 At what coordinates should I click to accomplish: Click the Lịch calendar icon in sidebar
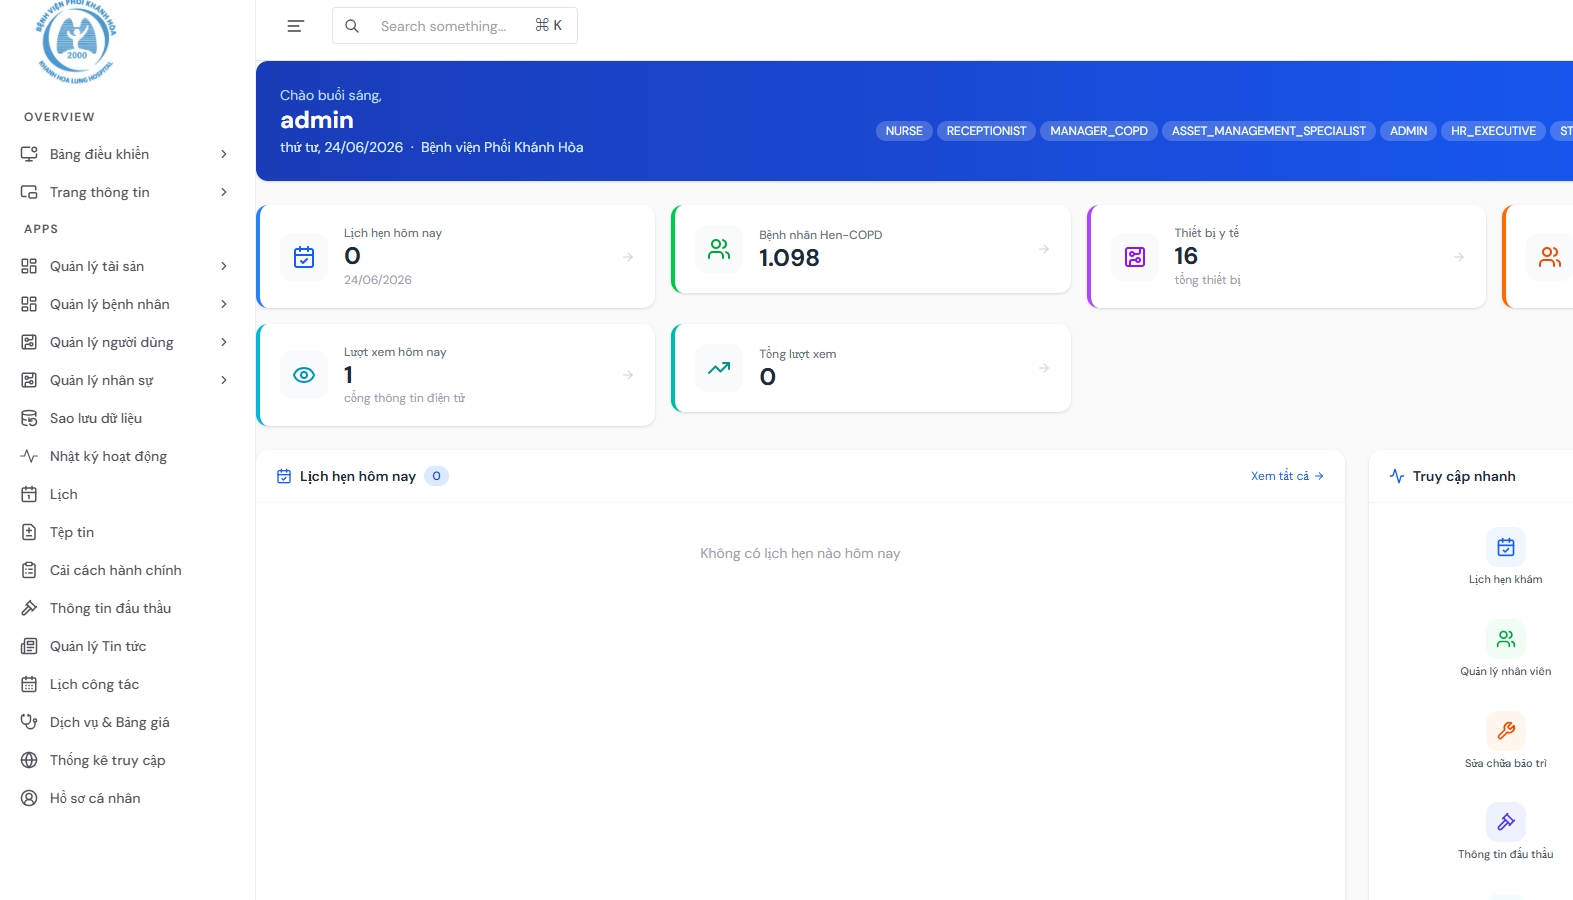tap(29, 494)
